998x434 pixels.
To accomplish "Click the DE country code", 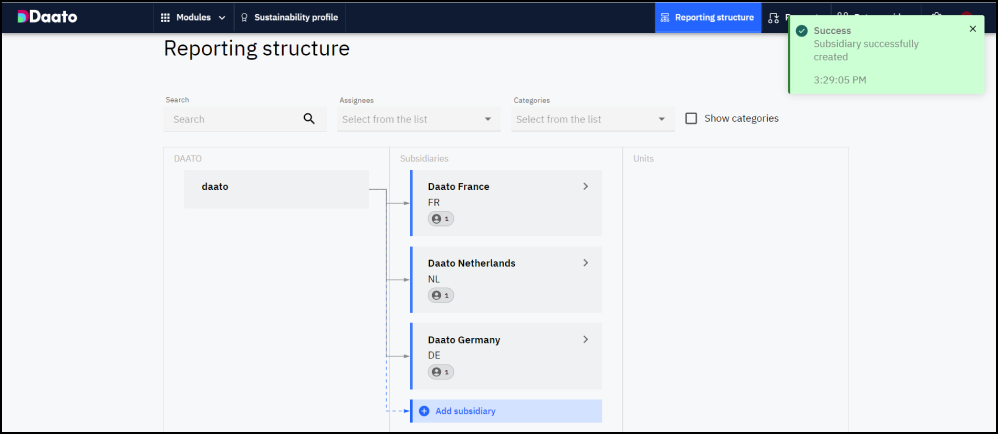I will tap(434, 355).
